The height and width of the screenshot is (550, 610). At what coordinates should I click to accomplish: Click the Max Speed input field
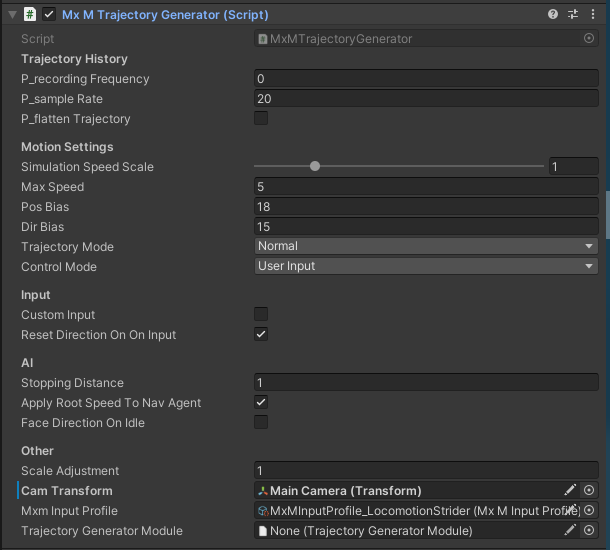pyautogui.click(x=426, y=187)
